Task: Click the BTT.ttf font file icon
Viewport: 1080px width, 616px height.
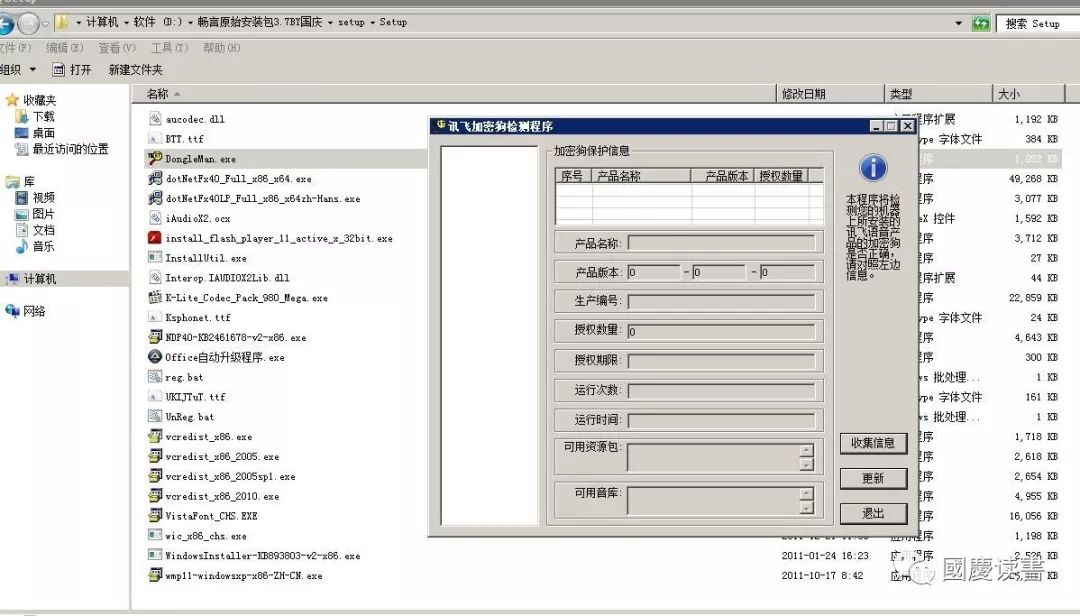Action: pos(155,138)
